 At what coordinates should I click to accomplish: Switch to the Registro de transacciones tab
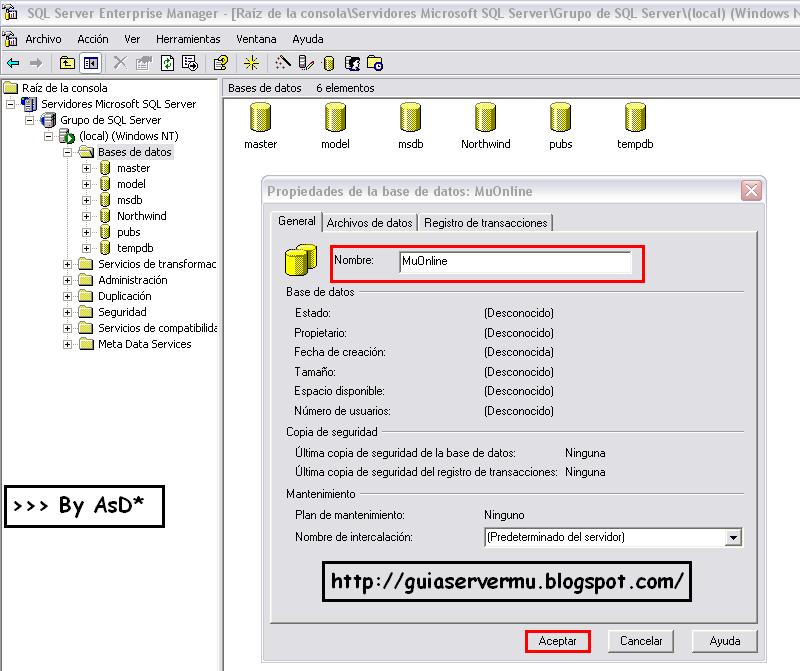click(485, 223)
